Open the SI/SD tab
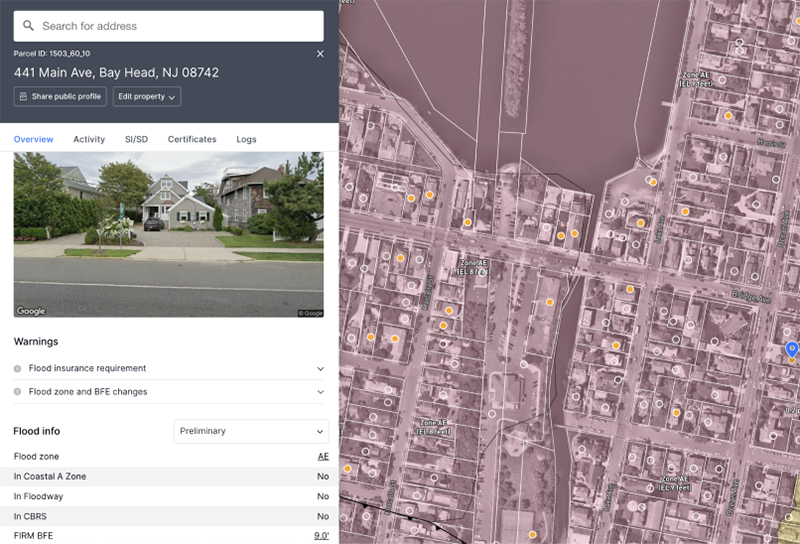This screenshot has height=544, width=800. 136,139
